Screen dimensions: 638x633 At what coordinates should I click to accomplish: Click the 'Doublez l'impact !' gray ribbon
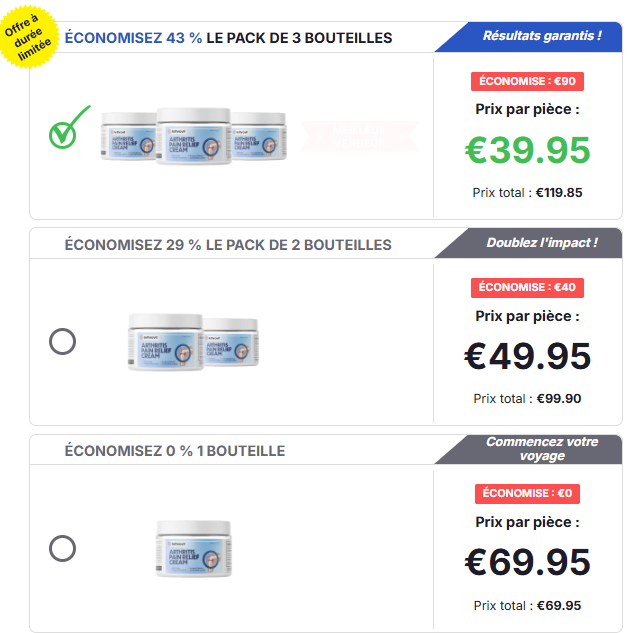(540, 243)
